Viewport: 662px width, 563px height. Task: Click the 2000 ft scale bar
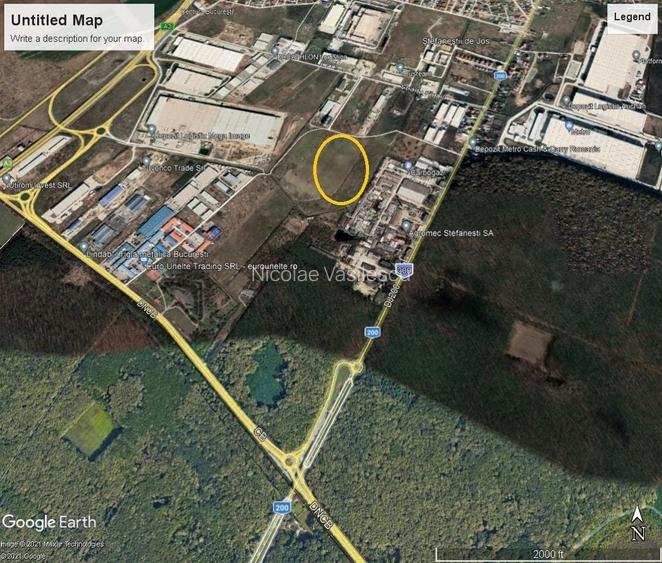(546, 553)
